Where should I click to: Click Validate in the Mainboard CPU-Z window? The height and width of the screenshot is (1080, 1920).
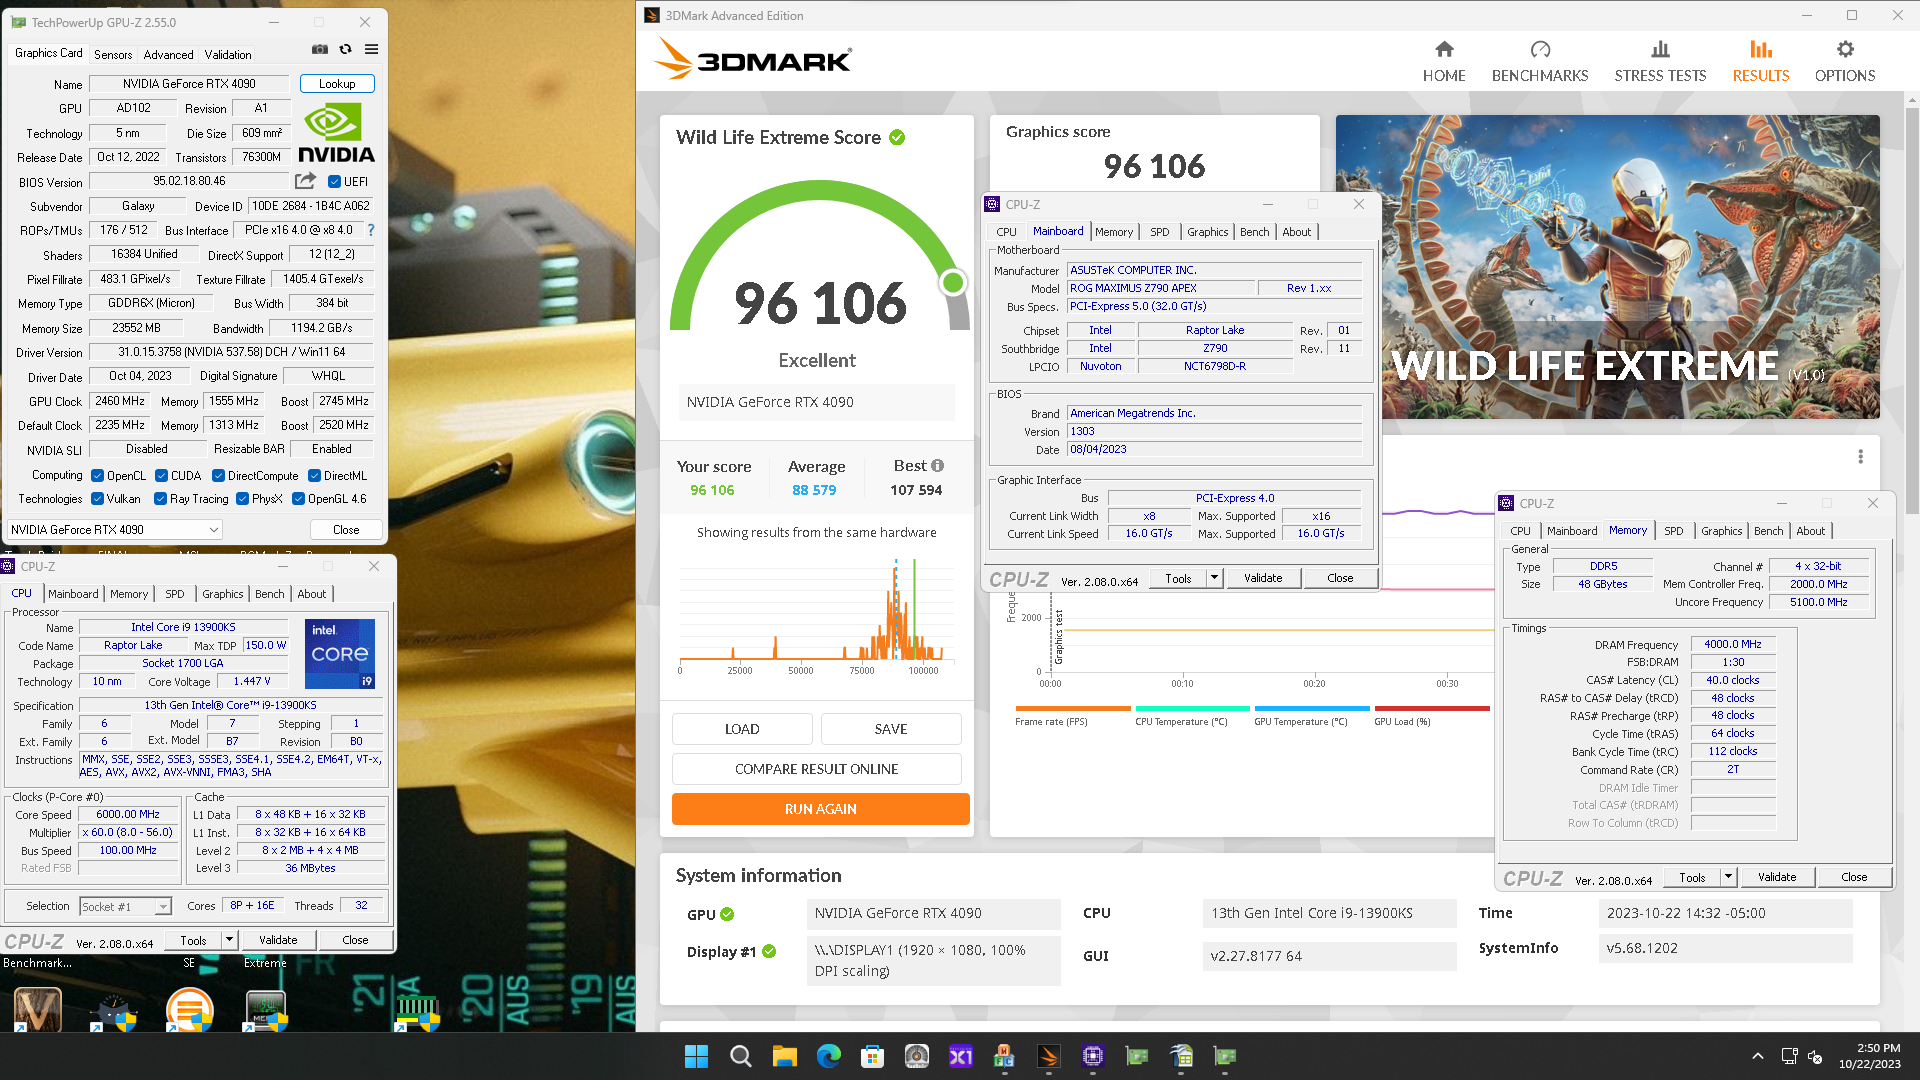pos(1263,578)
